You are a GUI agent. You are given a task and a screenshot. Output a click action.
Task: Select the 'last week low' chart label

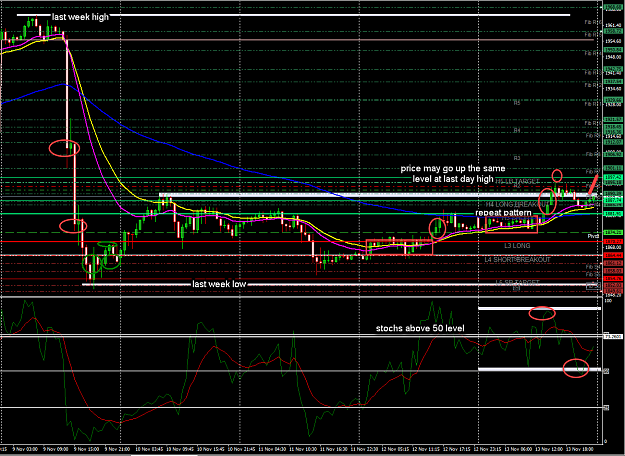(x=219, y=284)
